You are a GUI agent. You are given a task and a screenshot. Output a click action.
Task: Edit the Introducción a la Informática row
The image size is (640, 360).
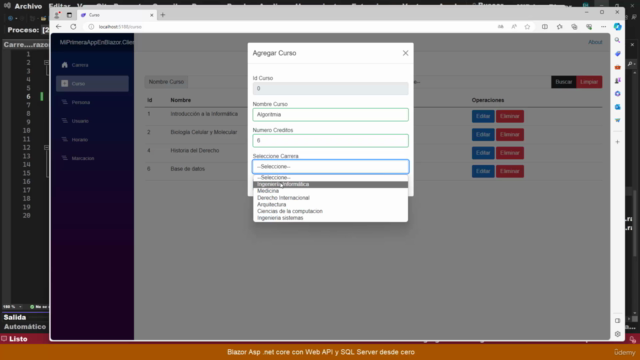pos(483,116)
